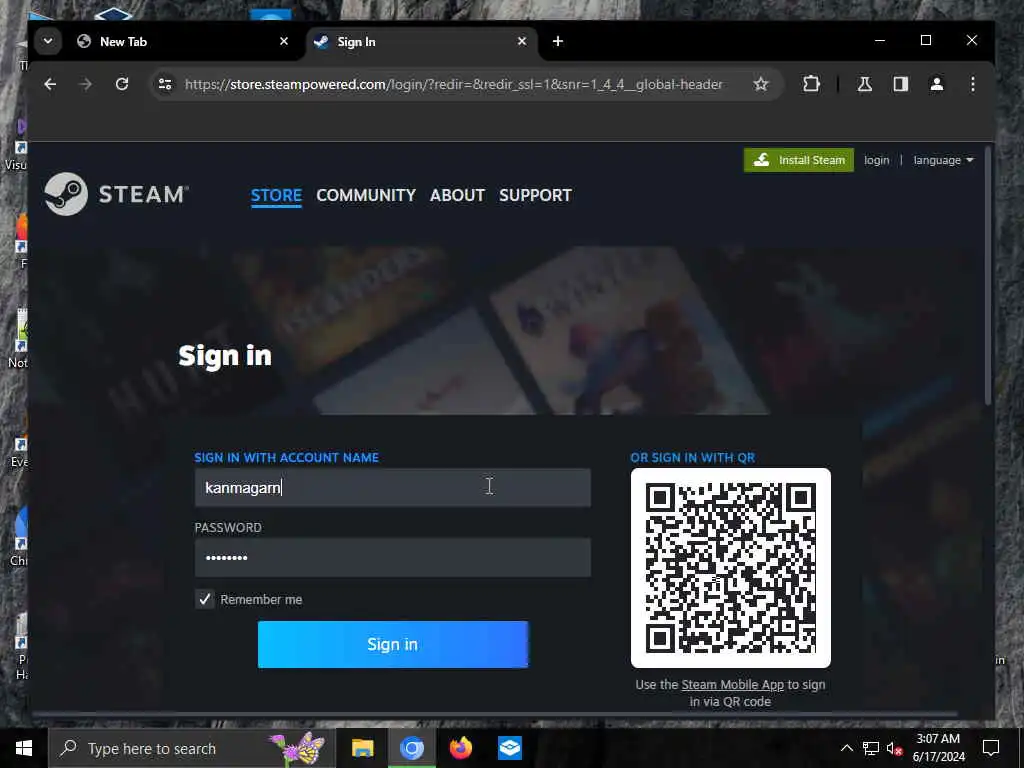Open the network status tray icon
The width and height of the screenshot is (1024, 768).
(871, 748)
